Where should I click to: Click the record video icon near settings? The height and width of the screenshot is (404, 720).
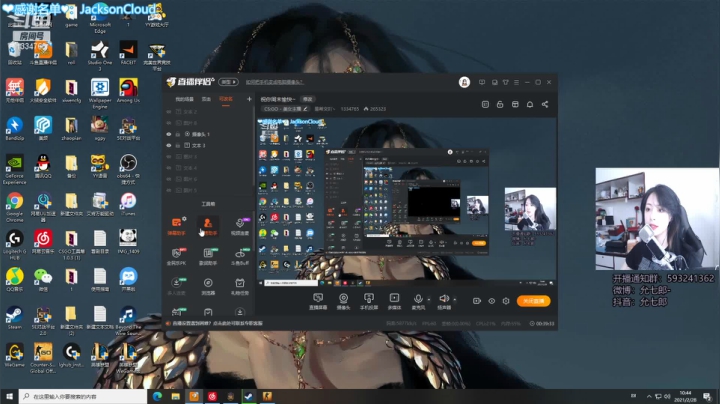click(477, 301)
